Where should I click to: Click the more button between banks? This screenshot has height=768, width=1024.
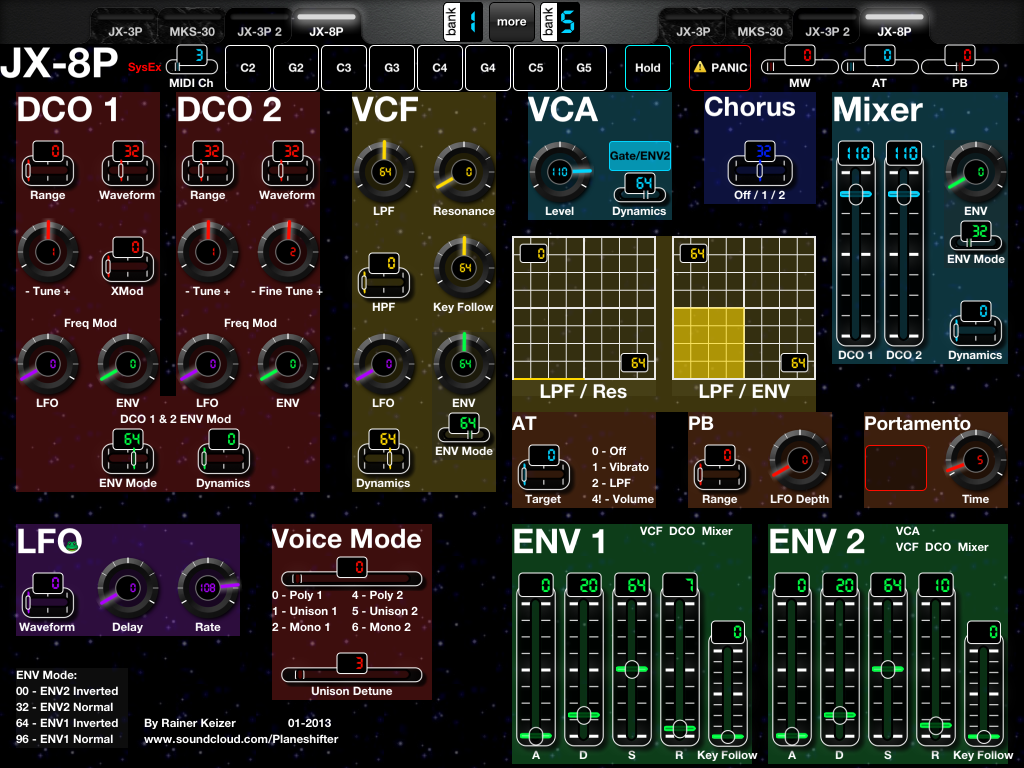click(x=511, y=22)
